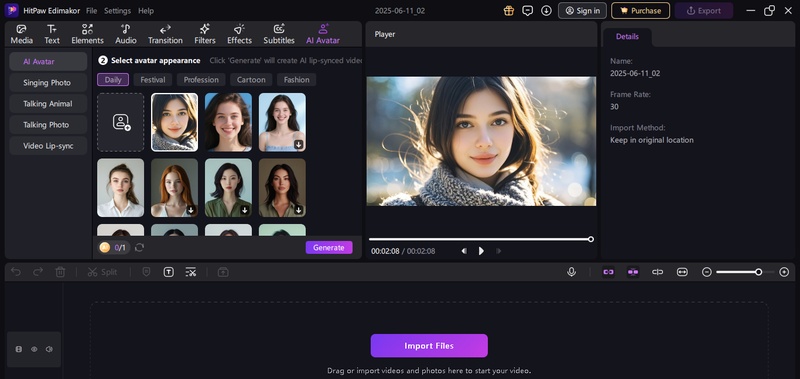800x379 pixels.
Task: Click the undo icon in timeline toolbar
Action: pos(16,272)
